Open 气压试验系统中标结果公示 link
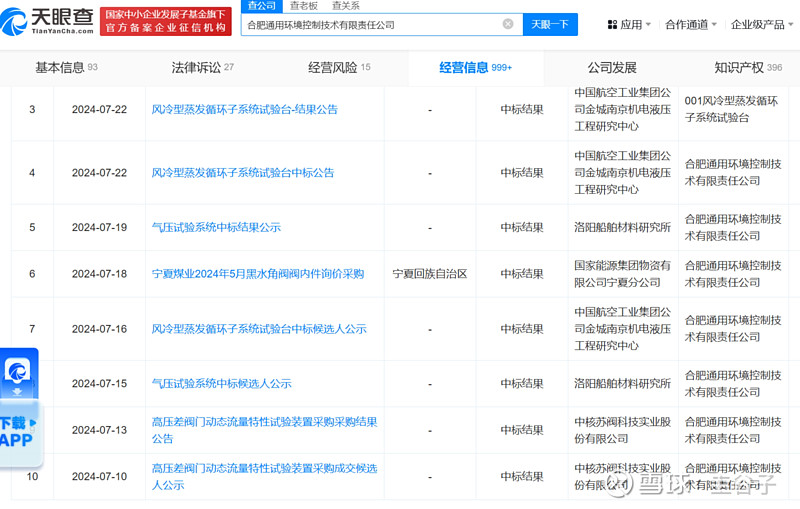 coord(216,227)
